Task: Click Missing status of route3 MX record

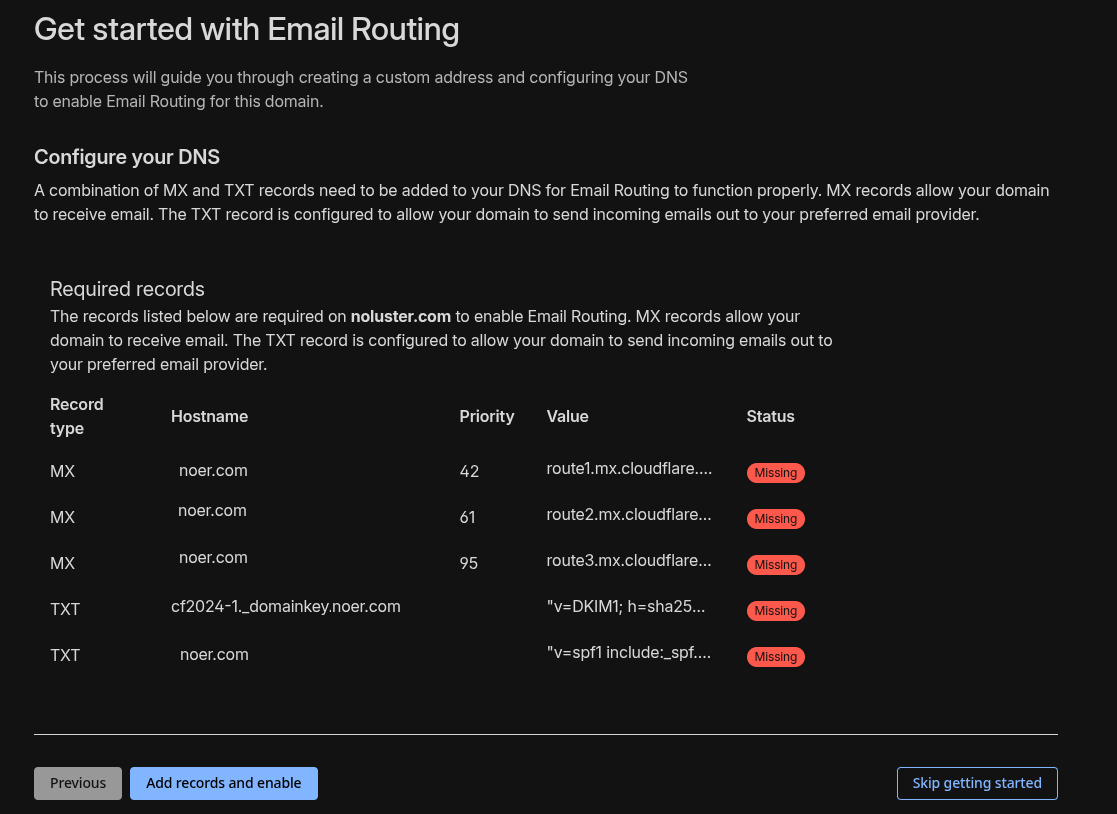Action: [775, 565]
